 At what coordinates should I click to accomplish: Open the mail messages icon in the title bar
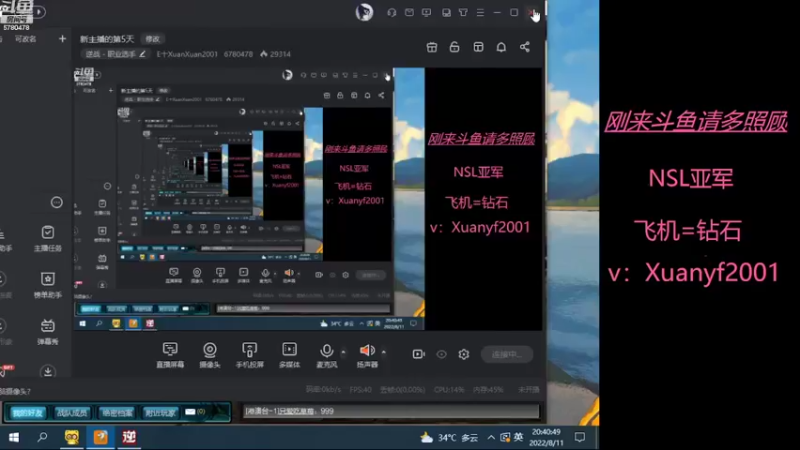point(409,12)
